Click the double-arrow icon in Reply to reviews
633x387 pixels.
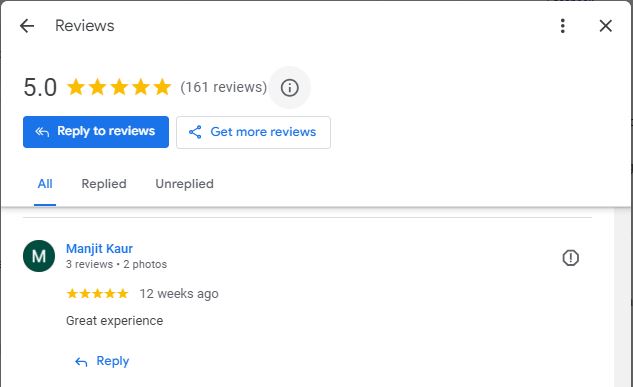pos(42,132)
